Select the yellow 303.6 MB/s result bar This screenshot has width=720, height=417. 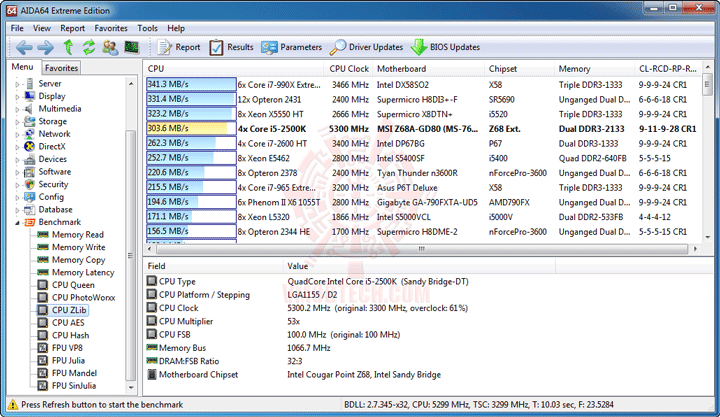coord(191,129)
